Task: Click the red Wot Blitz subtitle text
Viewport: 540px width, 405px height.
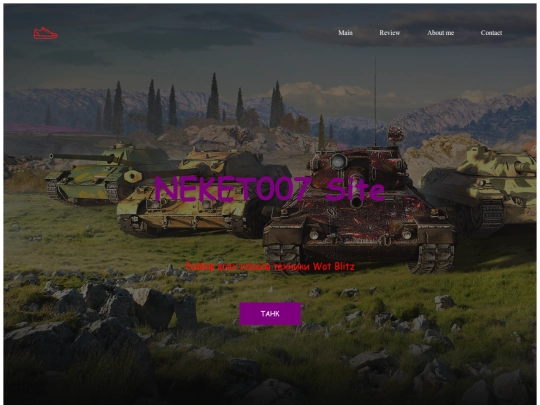Action: pos(270,266)
